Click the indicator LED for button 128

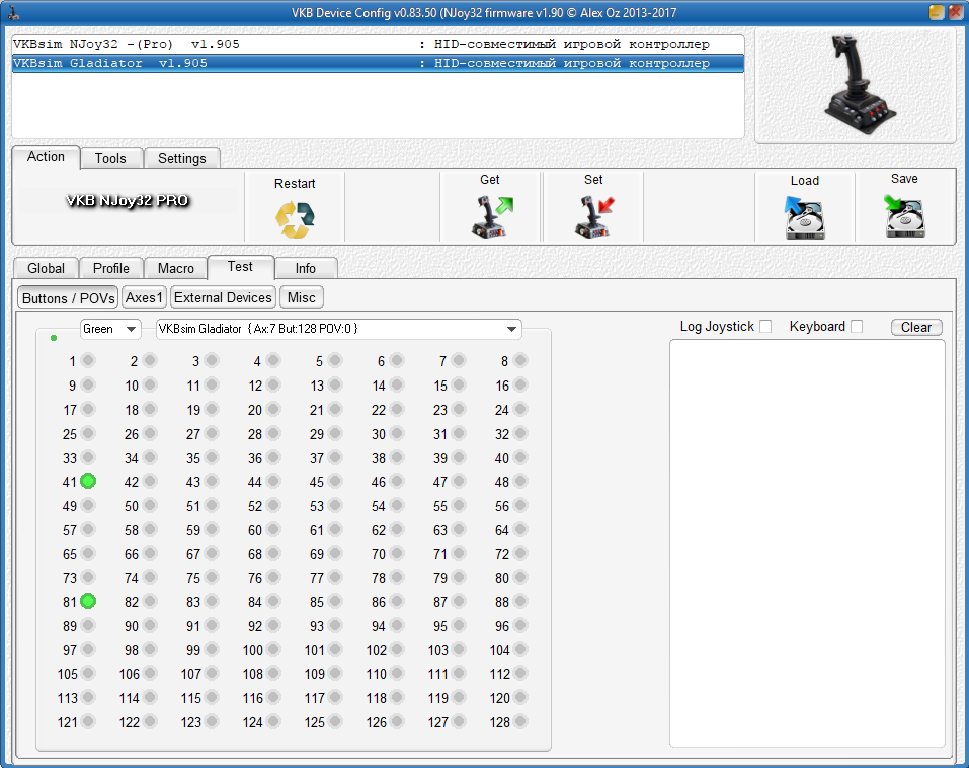tap(521, 722)
